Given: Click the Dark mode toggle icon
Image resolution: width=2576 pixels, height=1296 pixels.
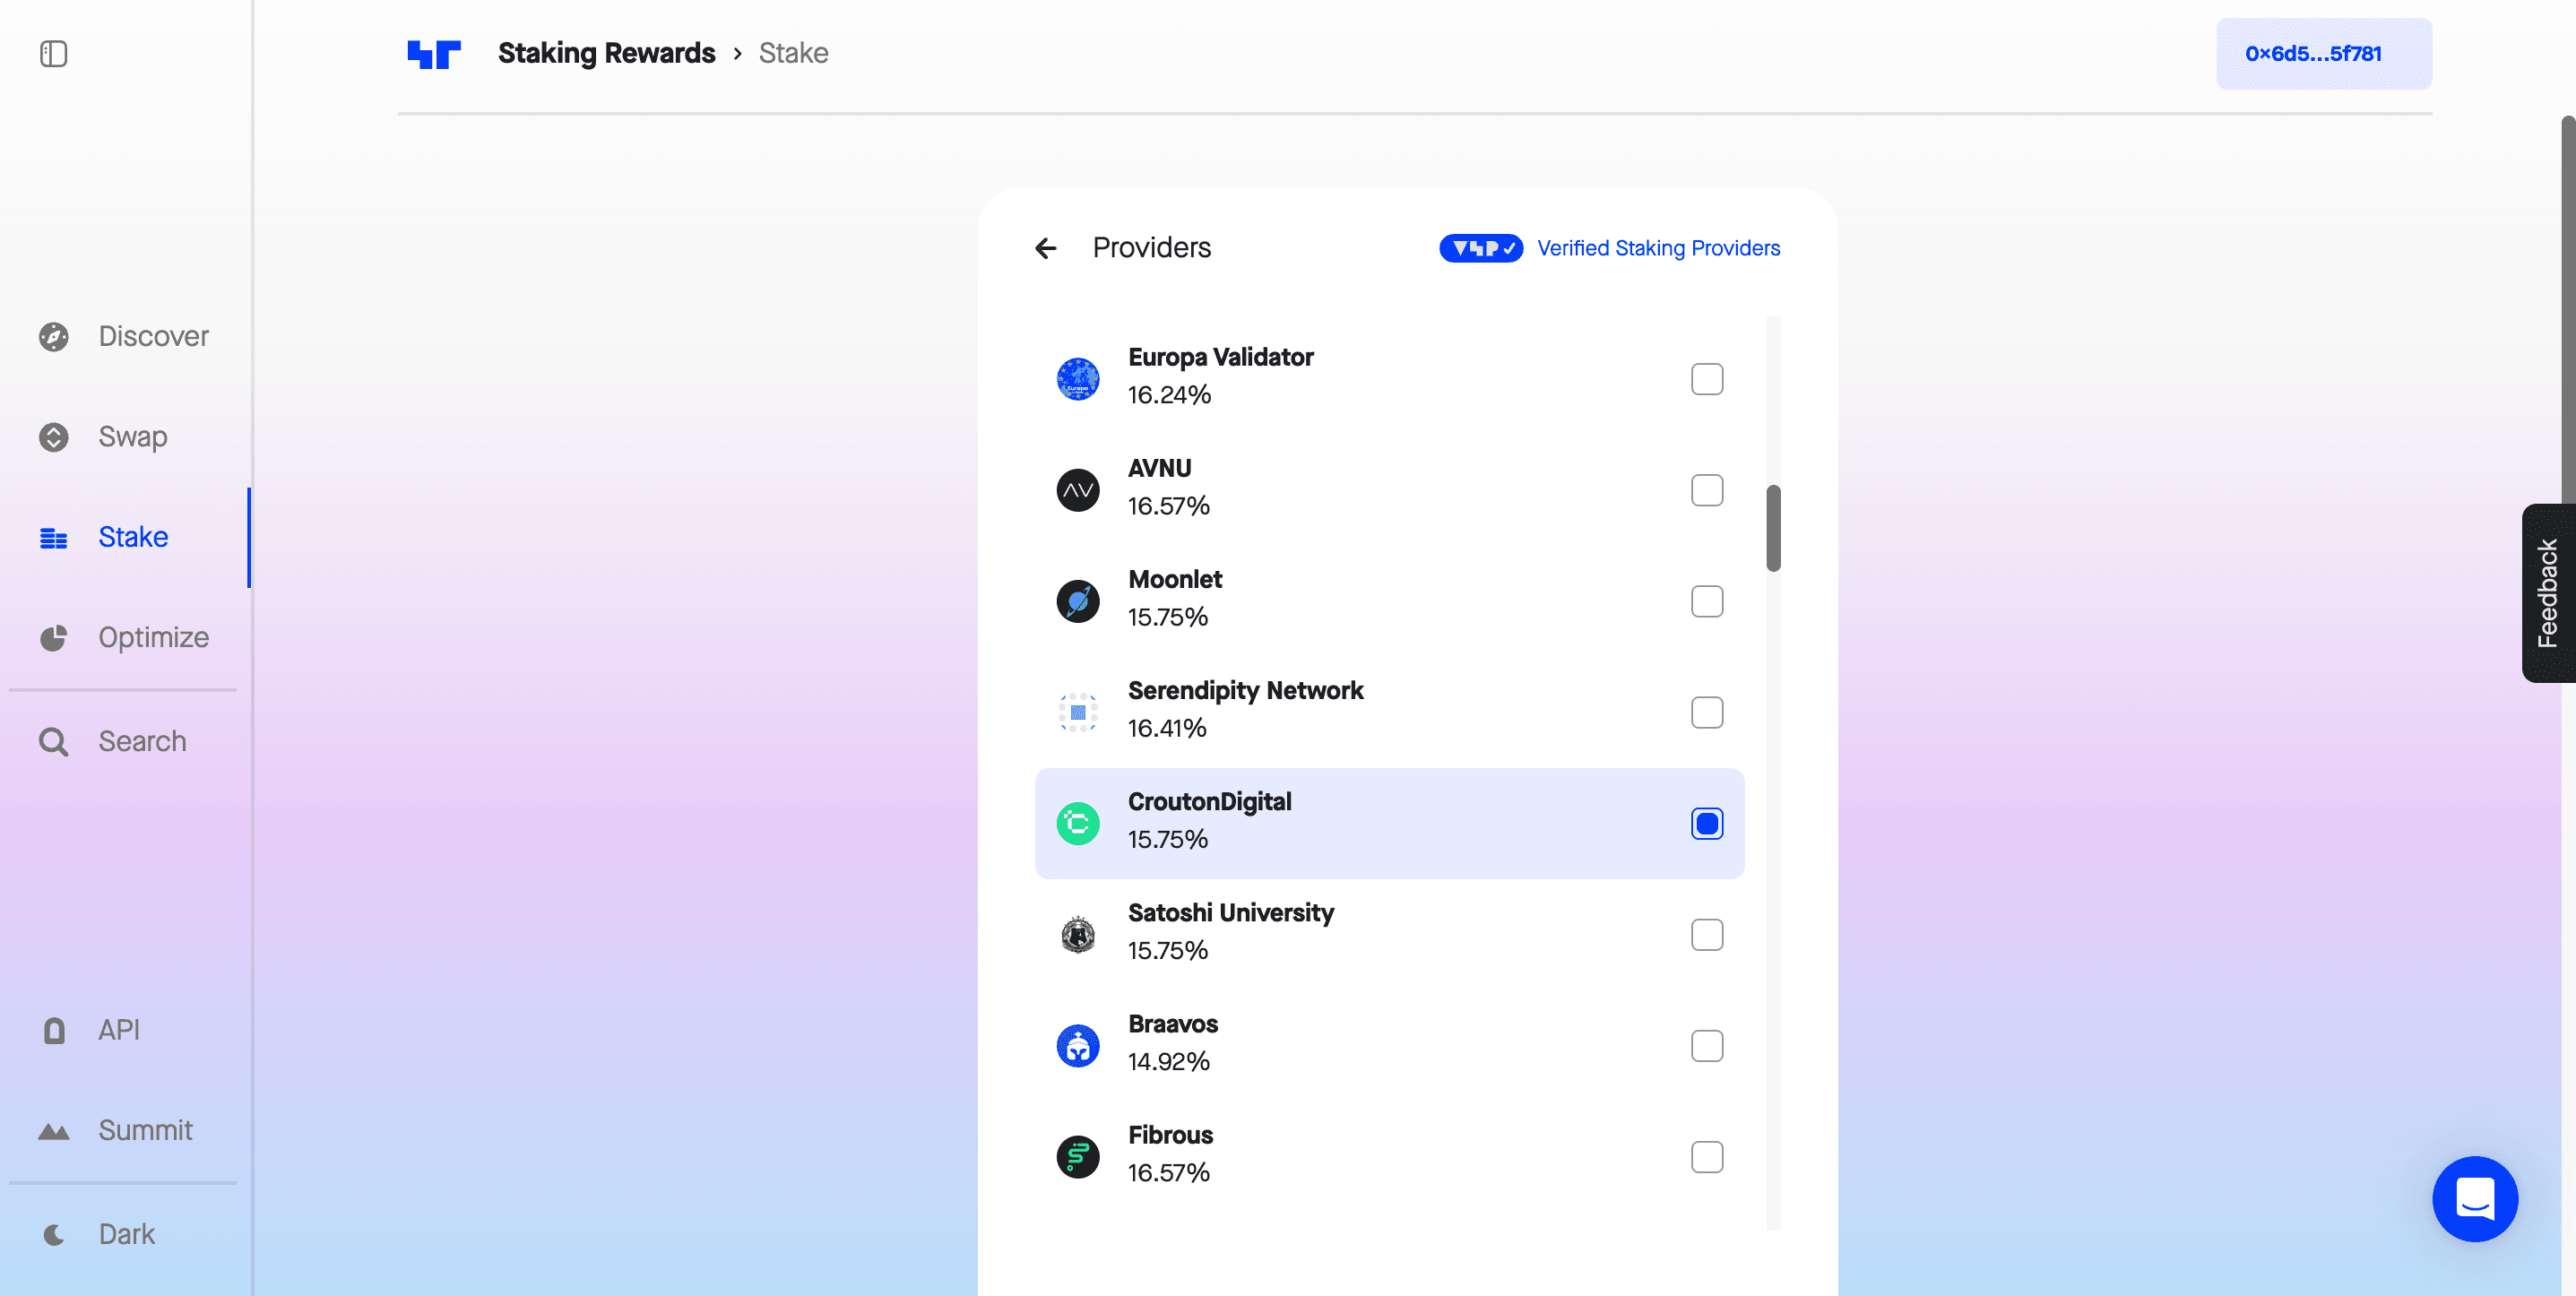Looking at the screenshot, I should coord(55,1233).
